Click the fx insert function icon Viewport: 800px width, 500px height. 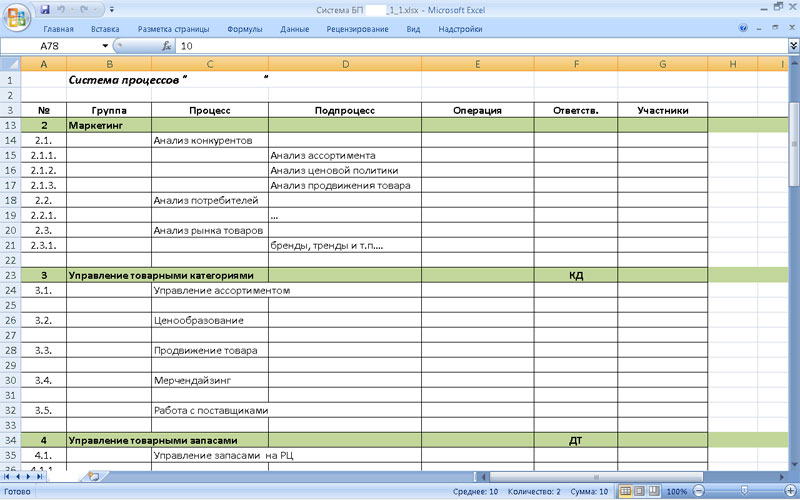pyautogui.click(x=166, y=47)
